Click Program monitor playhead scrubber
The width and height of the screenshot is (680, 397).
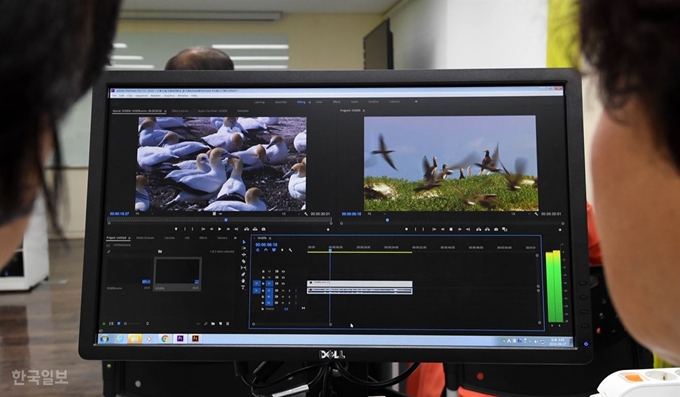(x=387, y=220)
